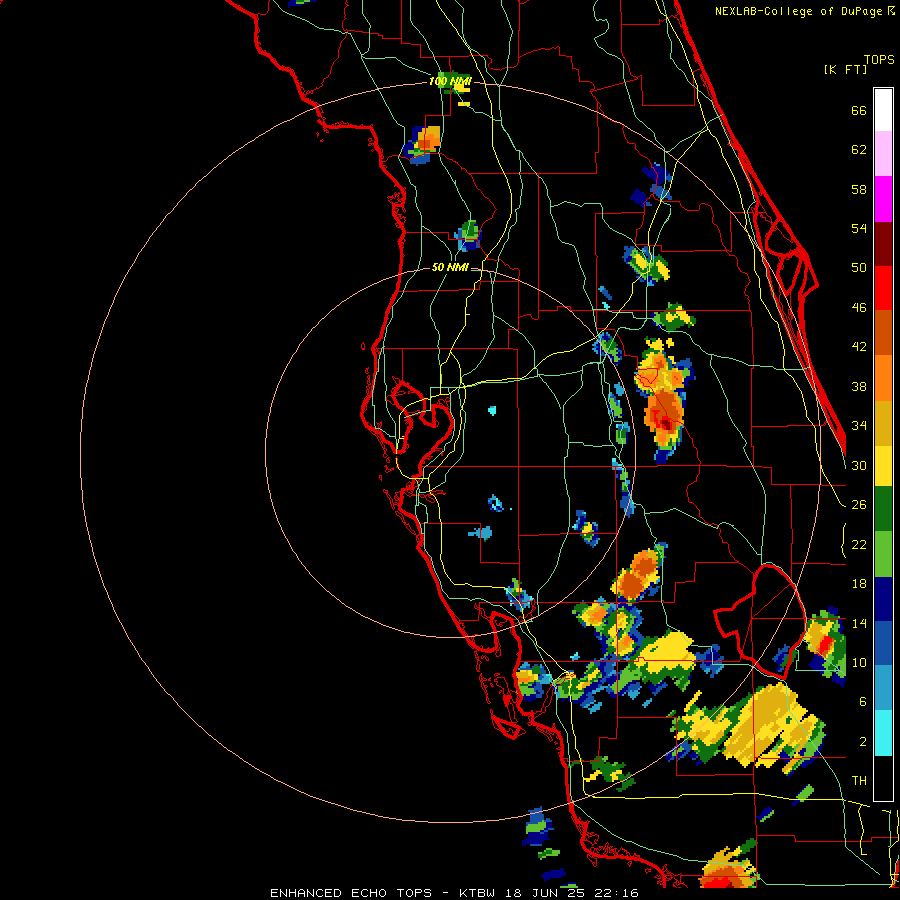Select the "58" legend value
Image resolution: width=900 pixels, height=900 pixels.
coord(859,189)
